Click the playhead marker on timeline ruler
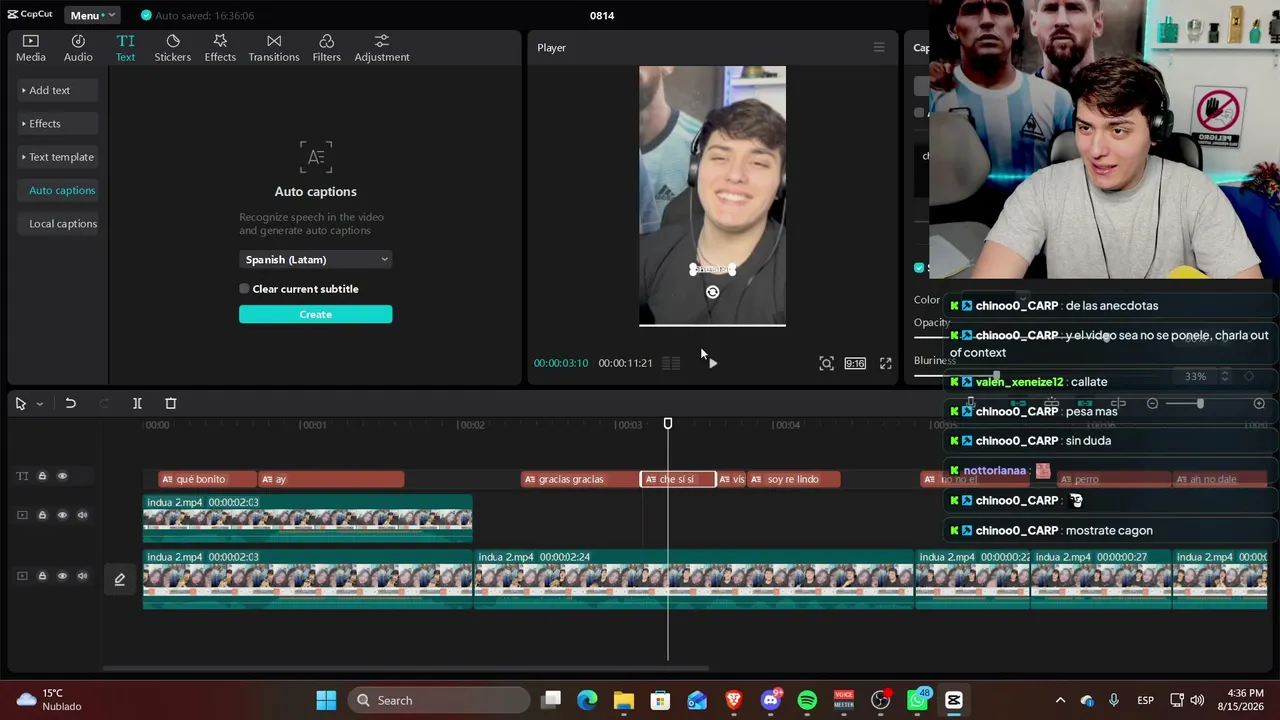 (668, 424)
